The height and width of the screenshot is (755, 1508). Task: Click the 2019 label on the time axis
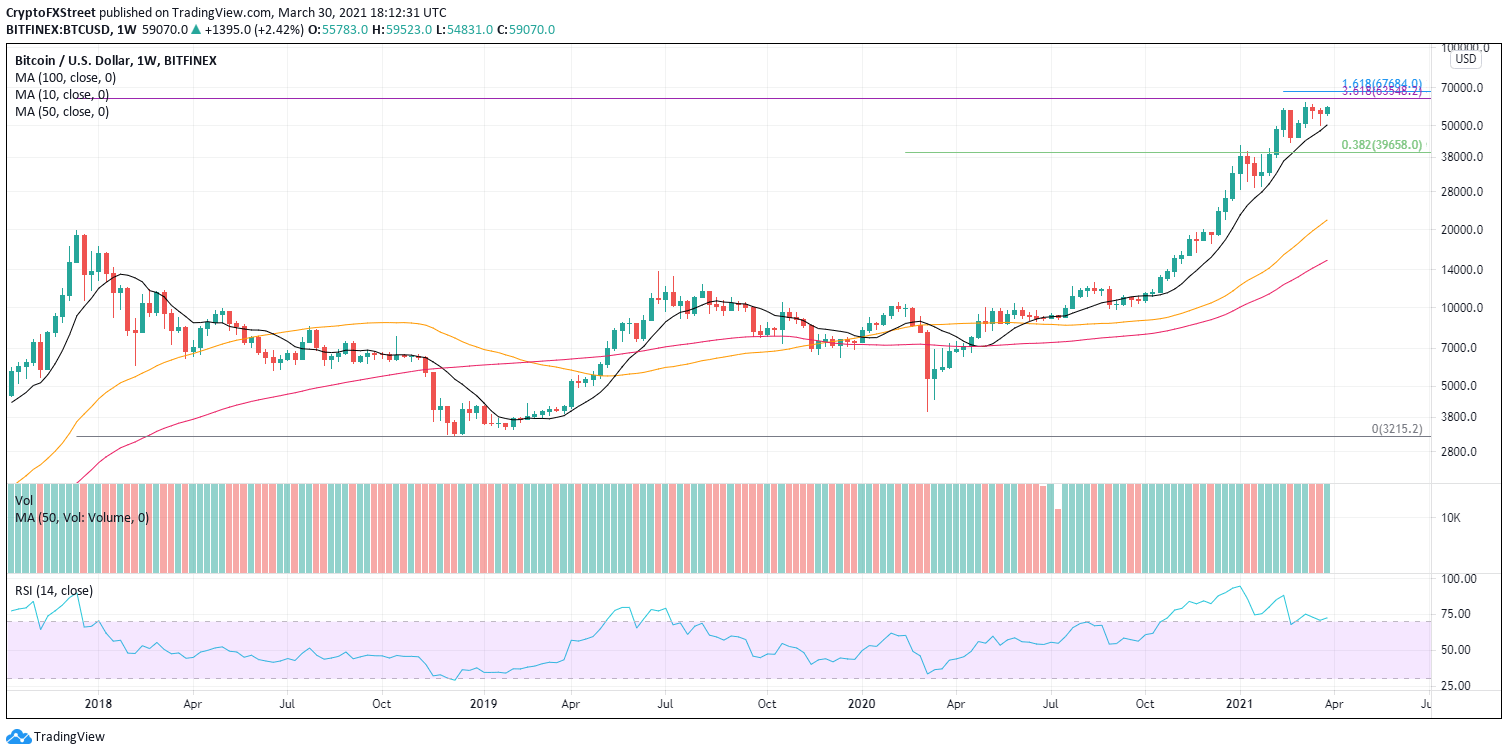pos(482,704)
